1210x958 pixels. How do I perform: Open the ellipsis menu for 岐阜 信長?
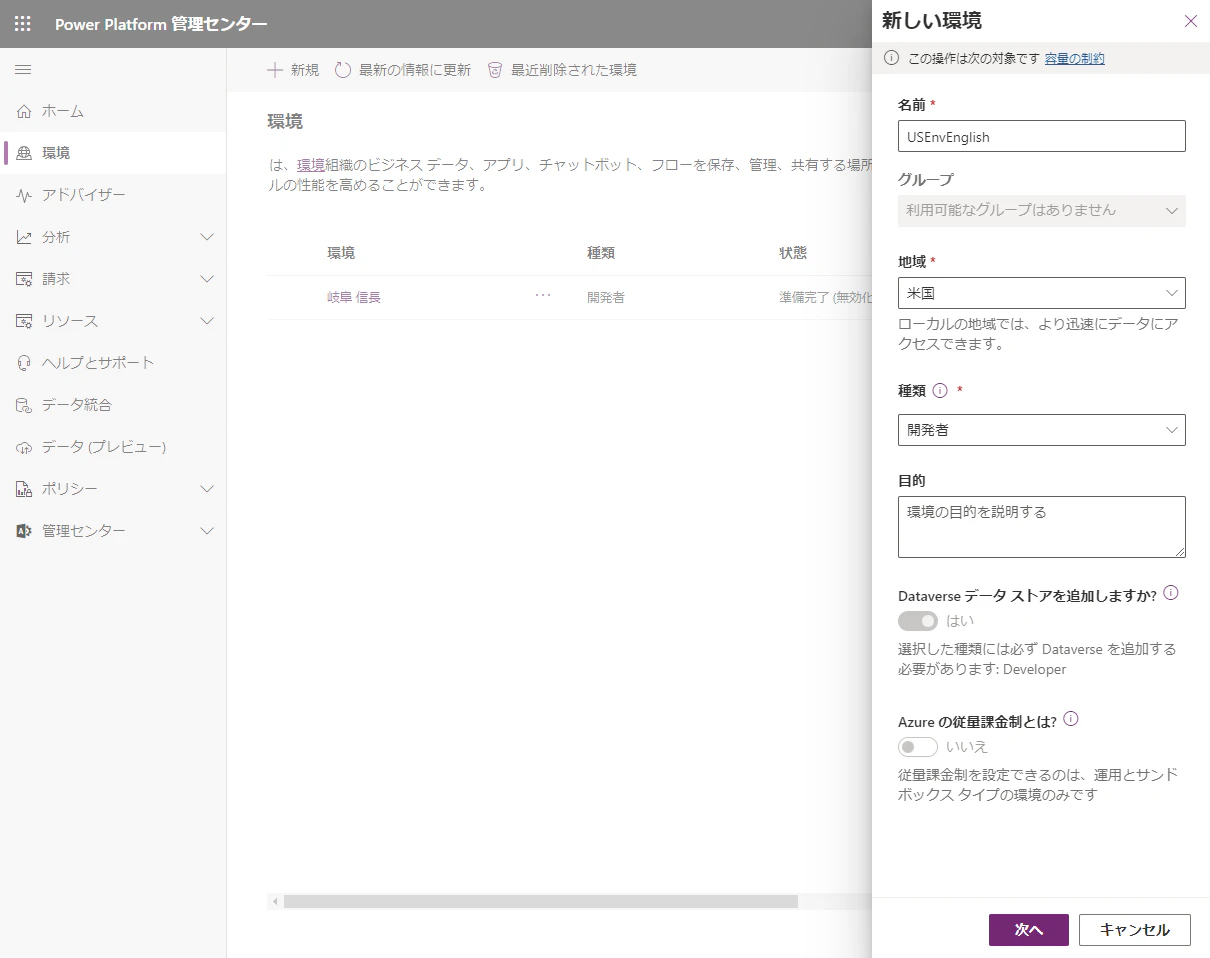(x=543, y=296)
